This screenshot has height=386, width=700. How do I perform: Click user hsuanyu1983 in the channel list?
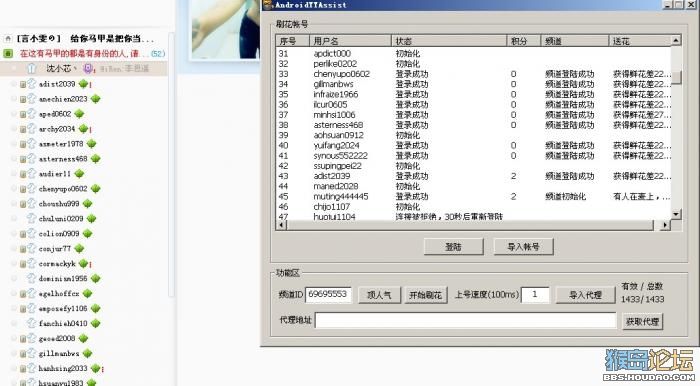(x=61, y=382)
